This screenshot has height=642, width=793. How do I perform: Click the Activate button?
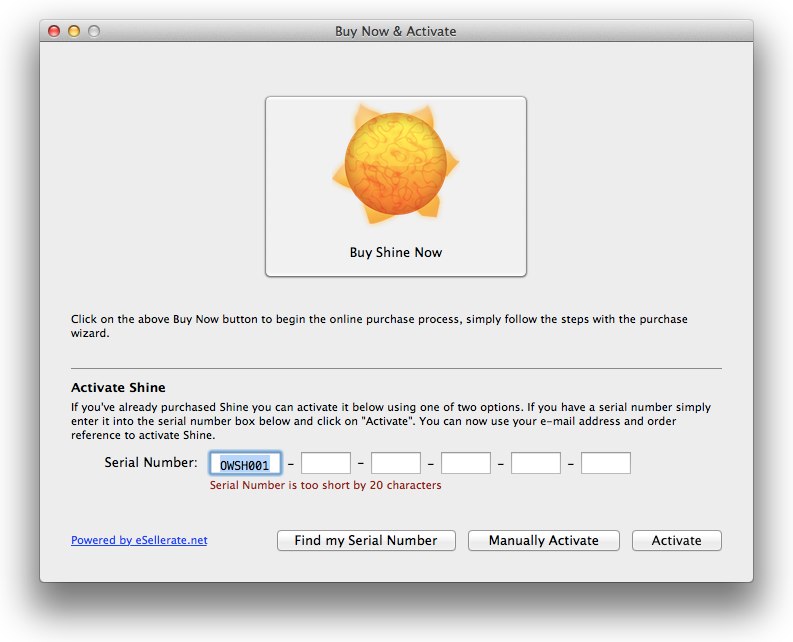pos(676,540)
